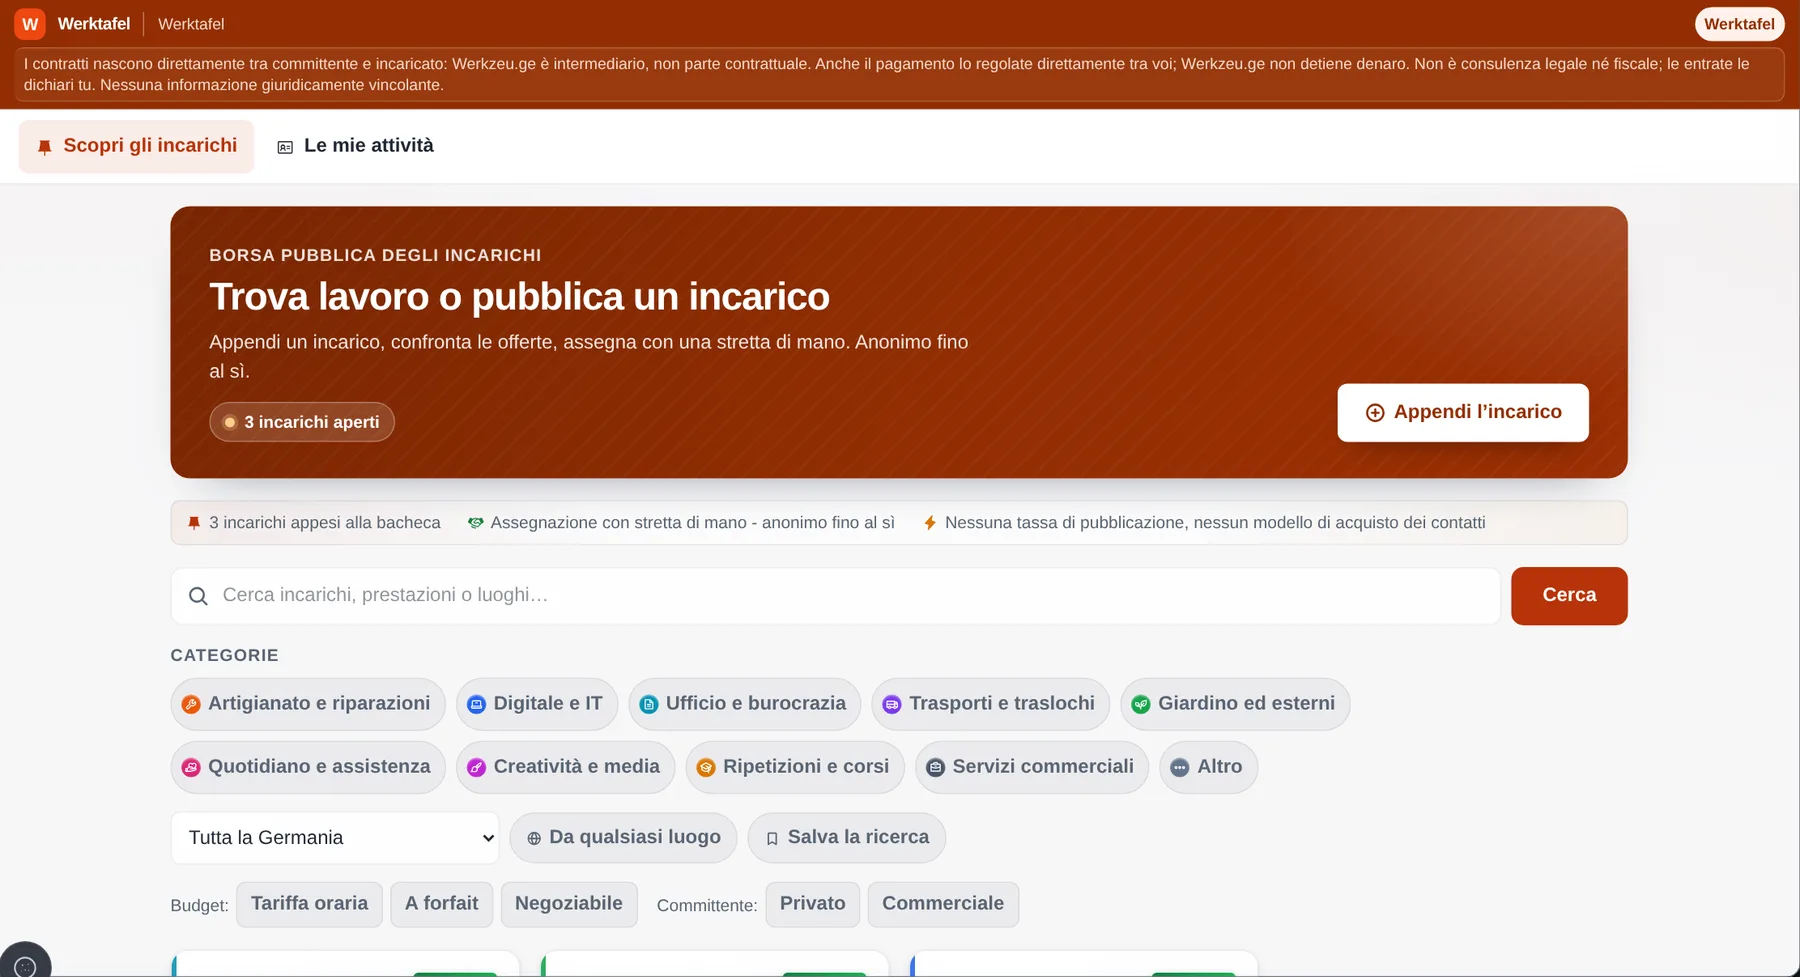Click the handshake icon beside Assegnazione con stretta

pyautogui.click(x=476, y=523)
